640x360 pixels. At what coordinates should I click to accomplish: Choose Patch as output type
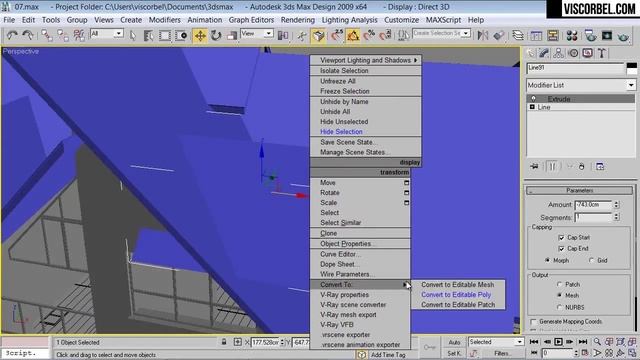click(x=559, y=284)
